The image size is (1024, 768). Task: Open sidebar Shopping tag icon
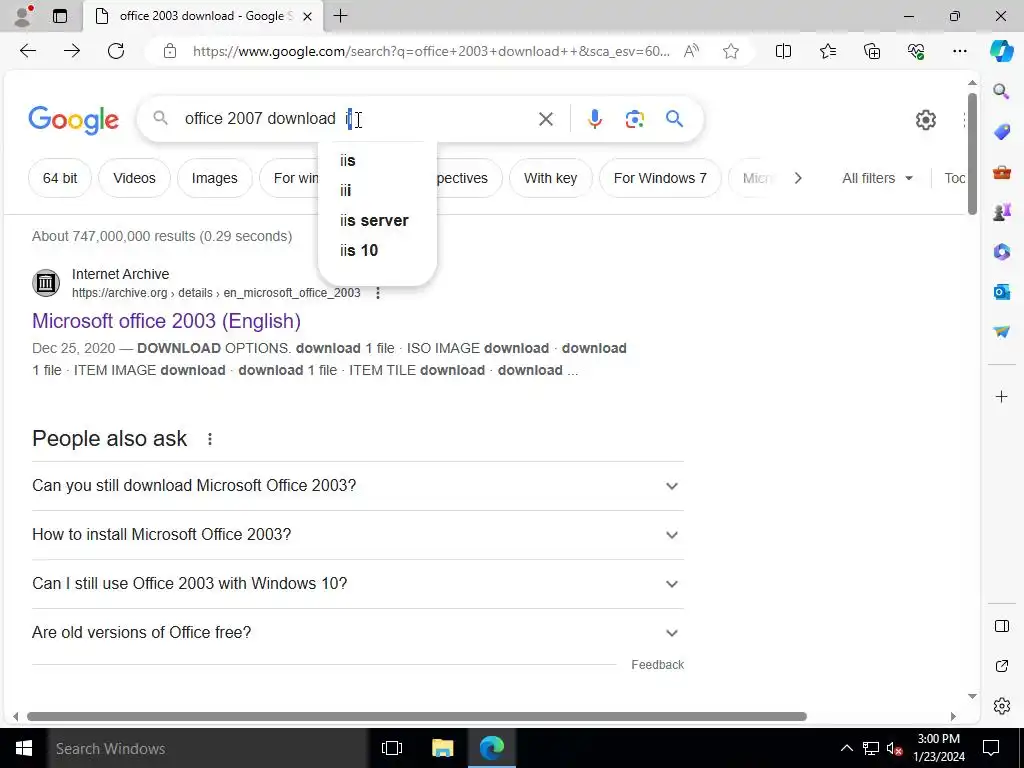coord(1001,132)
